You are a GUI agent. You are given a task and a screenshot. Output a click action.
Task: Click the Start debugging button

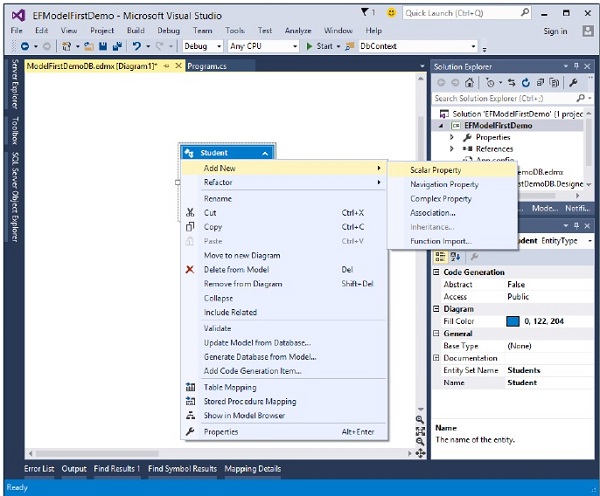coord(320,46)
